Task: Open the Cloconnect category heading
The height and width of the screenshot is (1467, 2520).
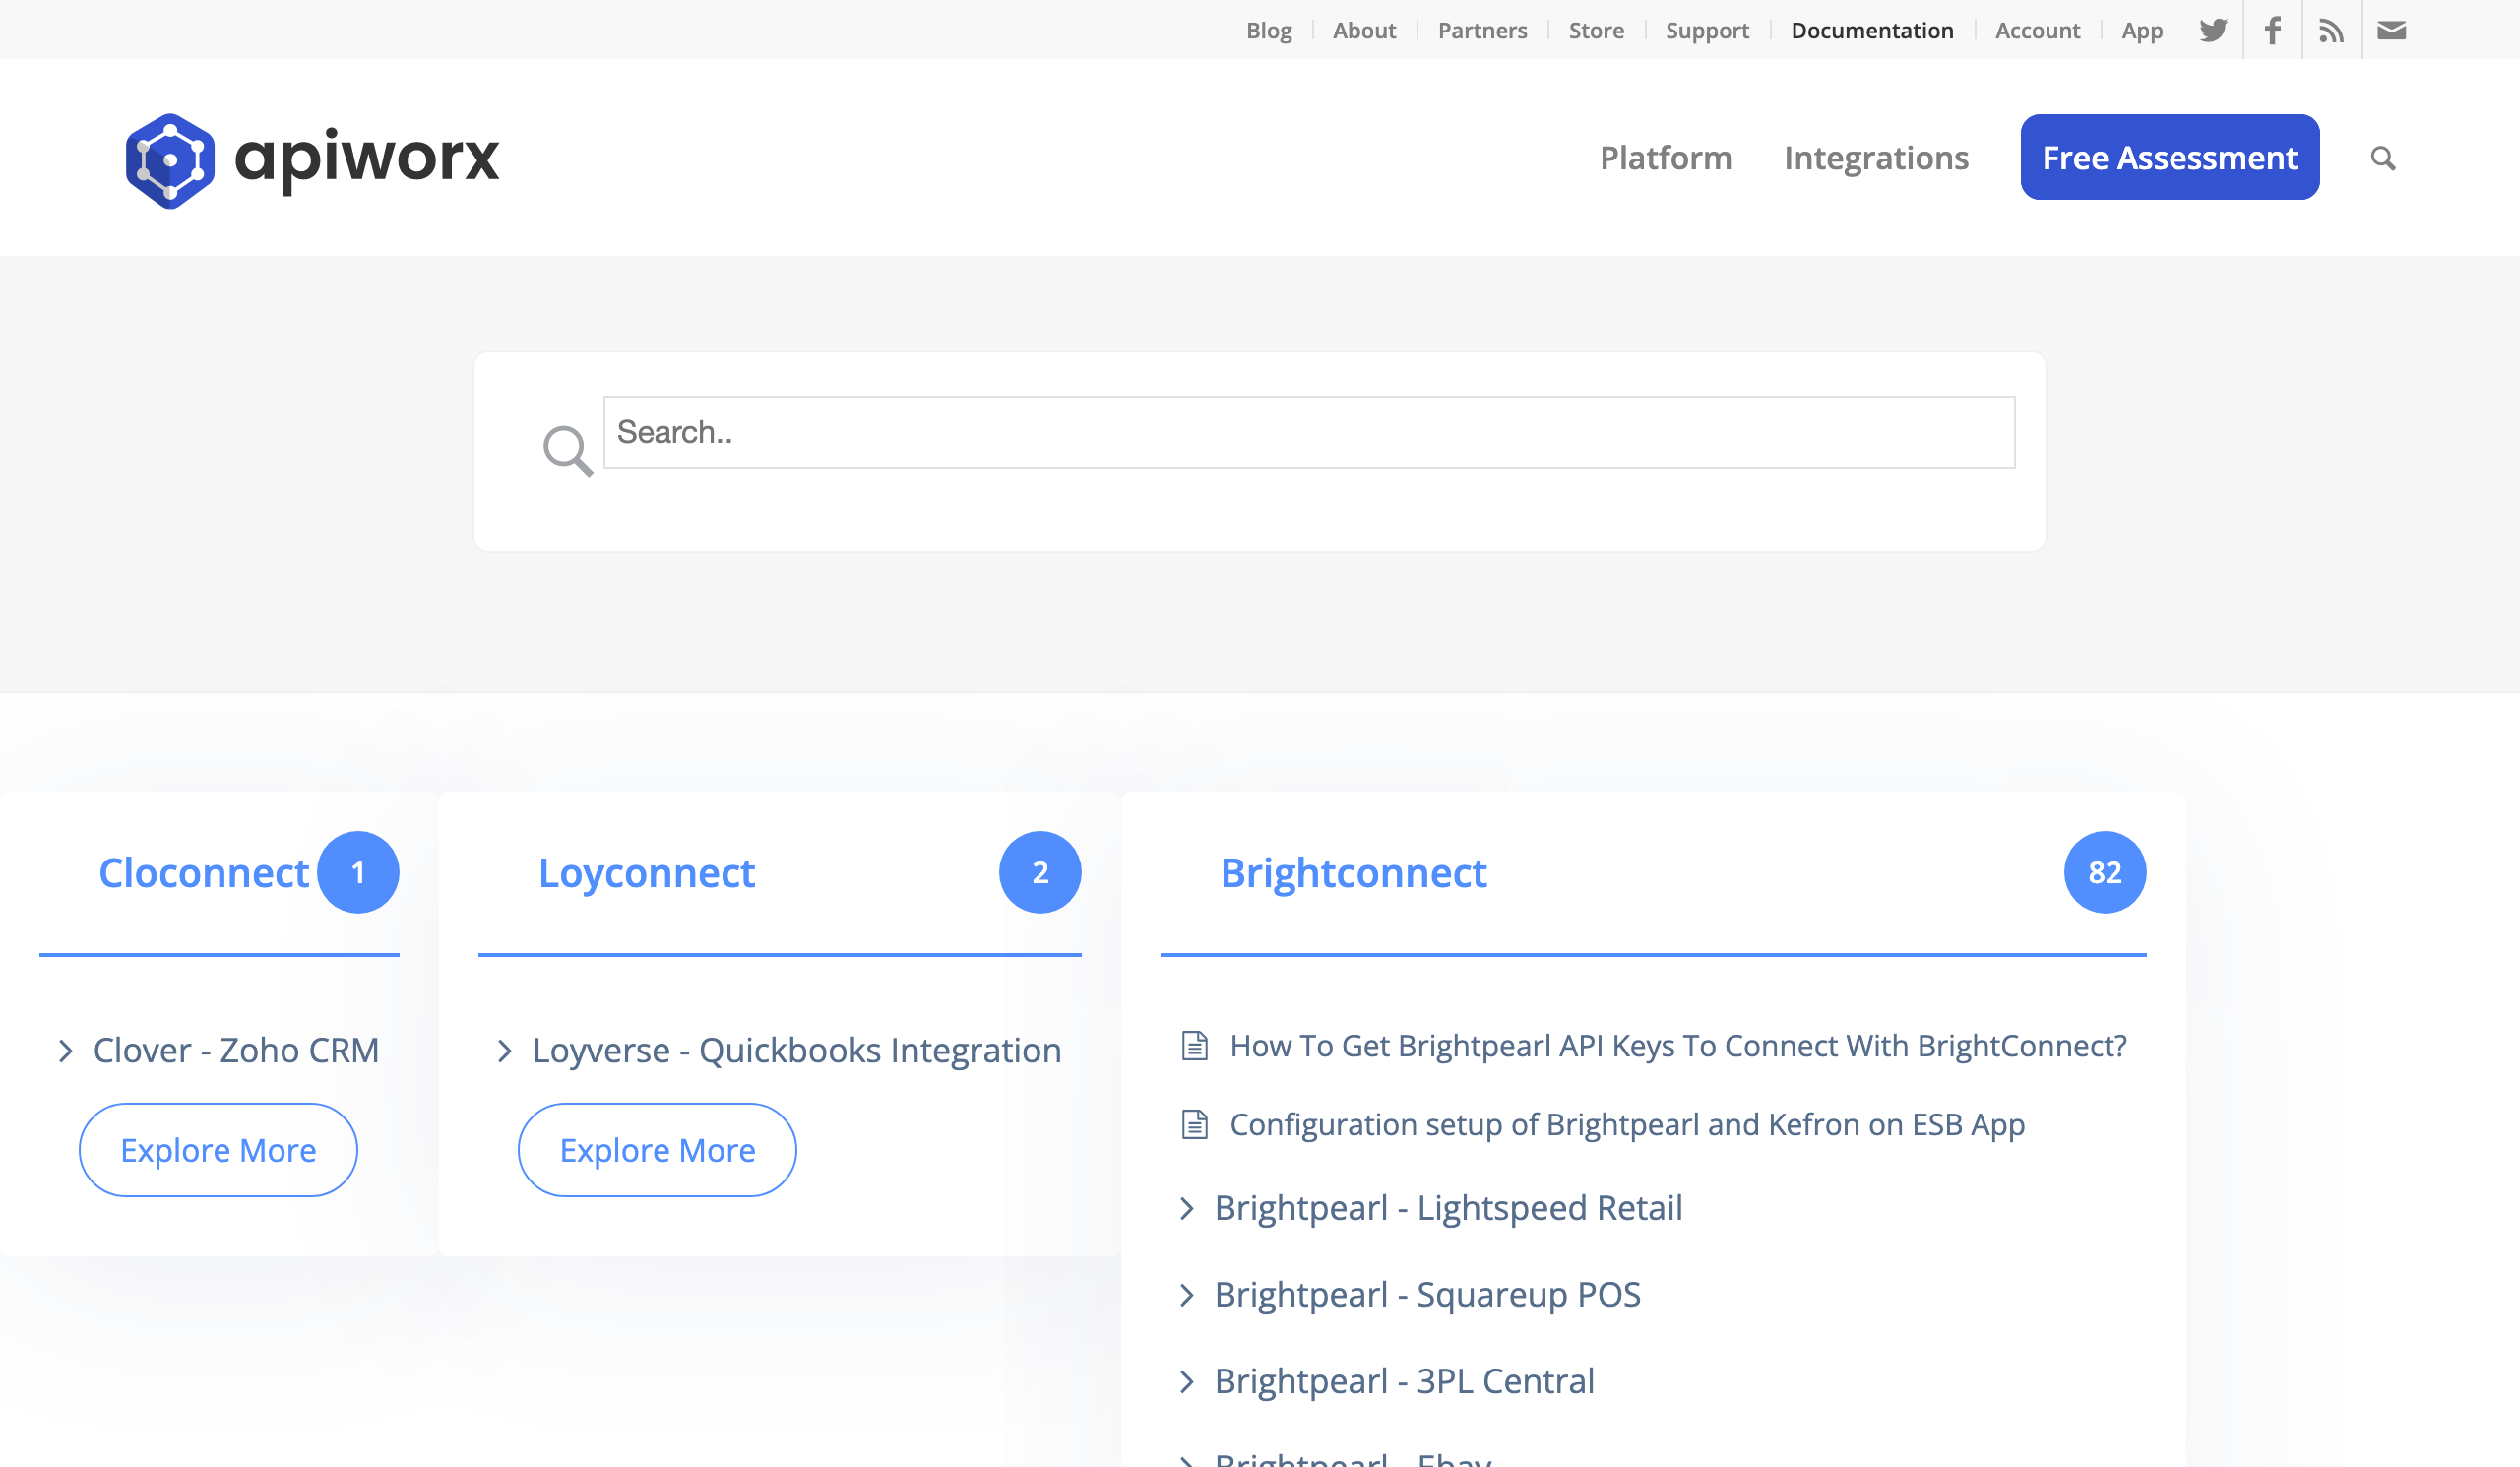Action: 204,873
